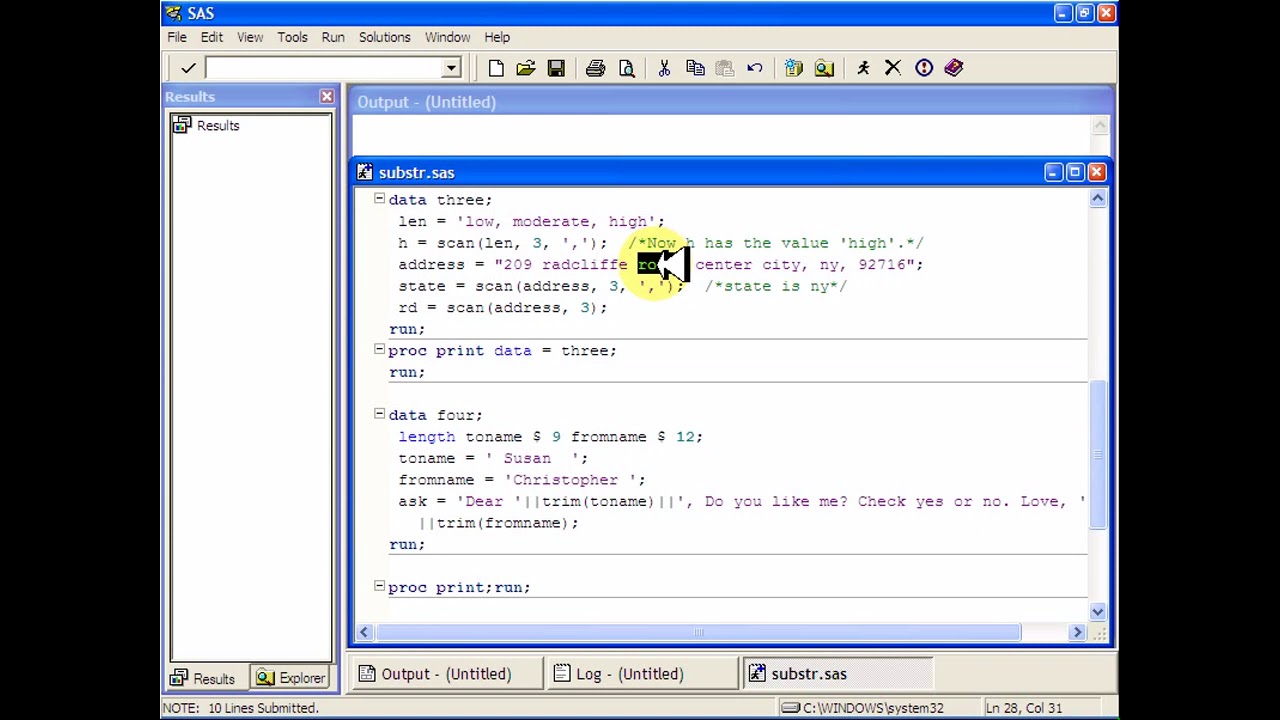The width and height of the screenshot is (1280, 720).
Task: Open the New Library icon
Action: tap(794, 68)
